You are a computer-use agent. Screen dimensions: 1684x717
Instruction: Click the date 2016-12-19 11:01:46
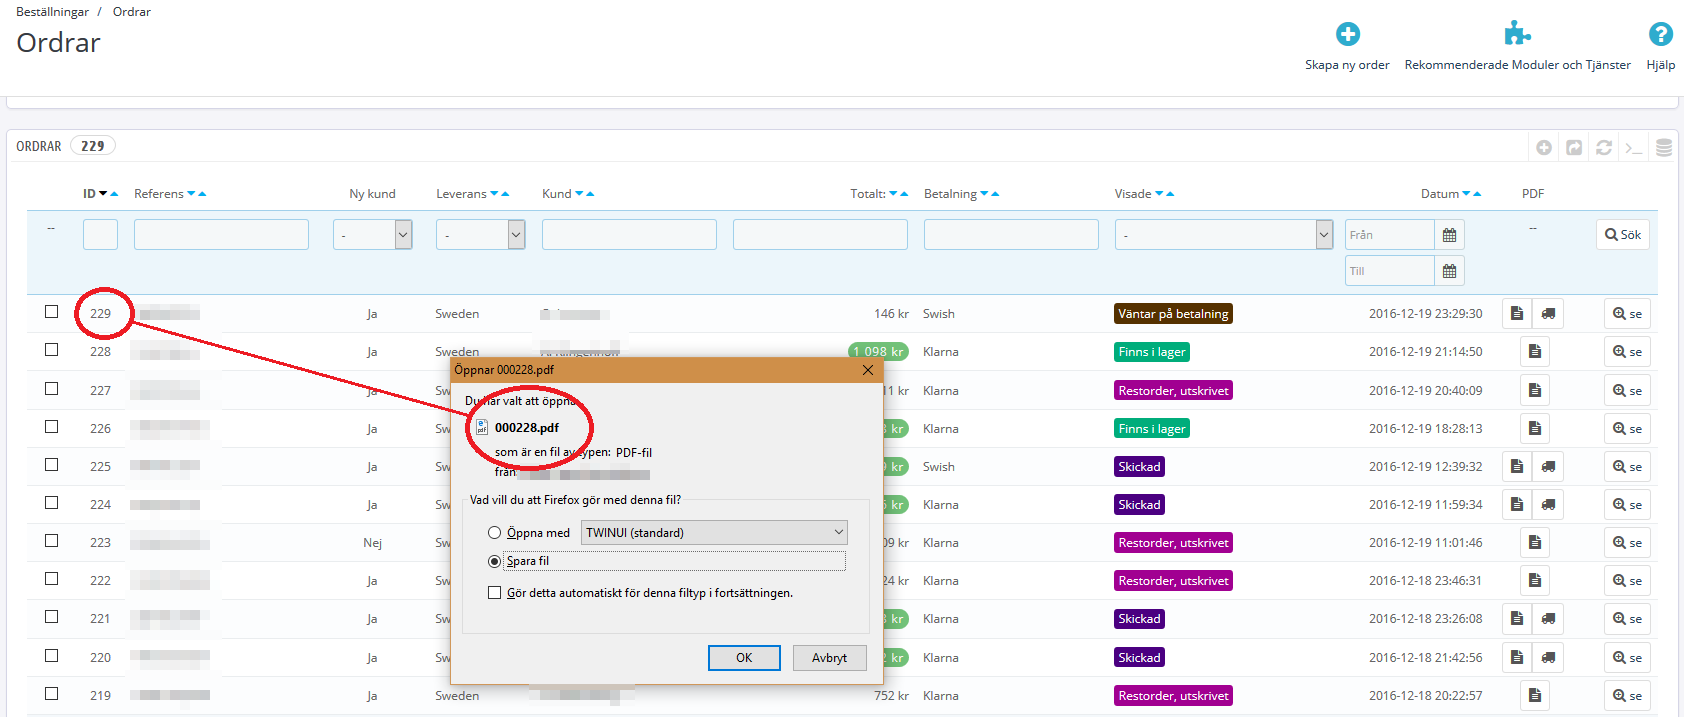[1426, 543]
